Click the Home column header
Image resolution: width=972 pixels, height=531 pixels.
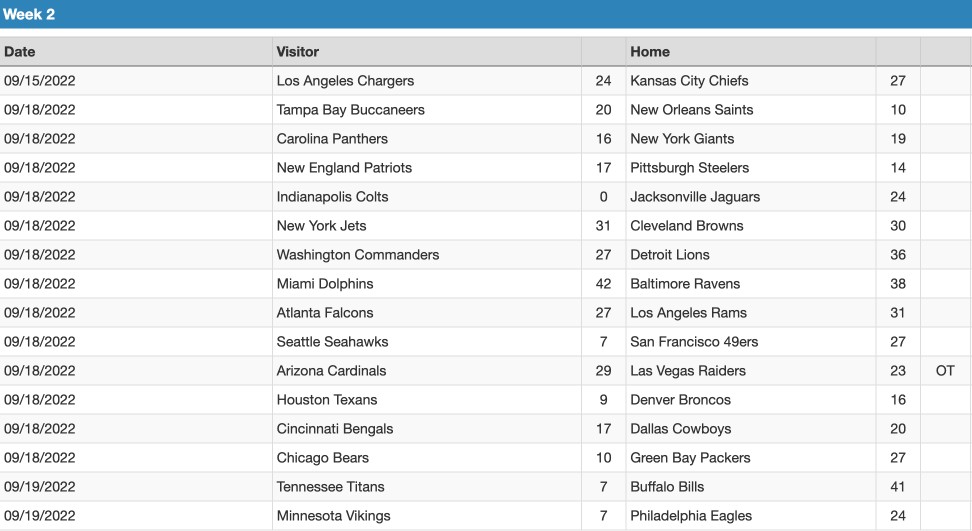[751, 51]
